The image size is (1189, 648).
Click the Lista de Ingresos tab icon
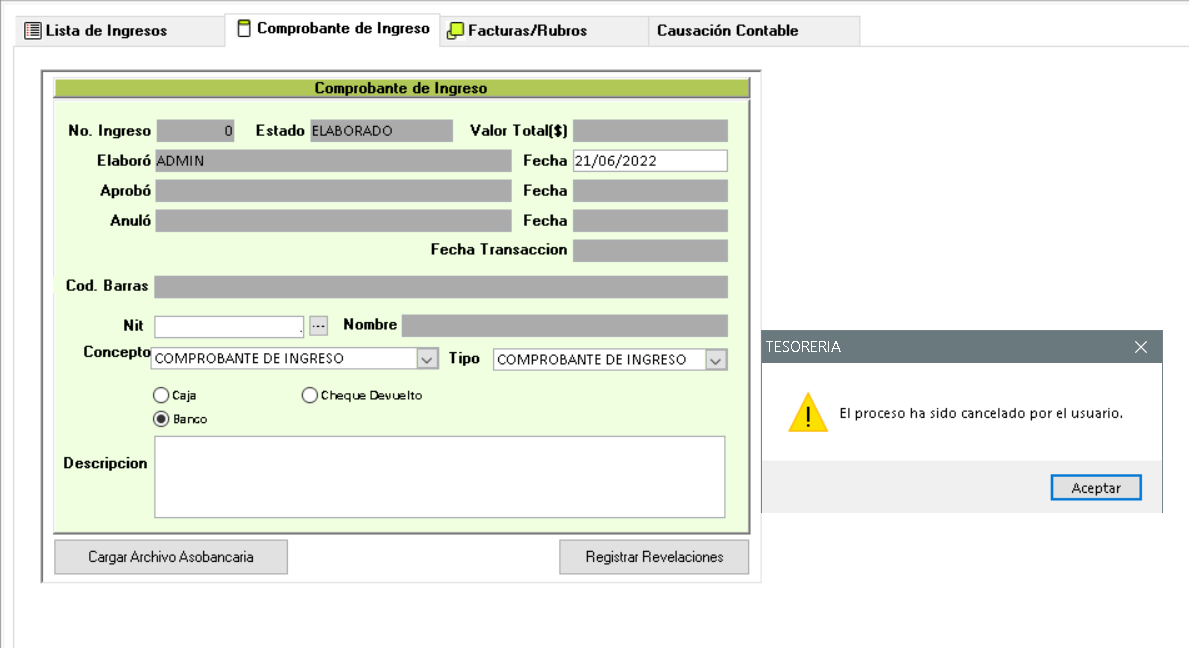click(33, 31)
